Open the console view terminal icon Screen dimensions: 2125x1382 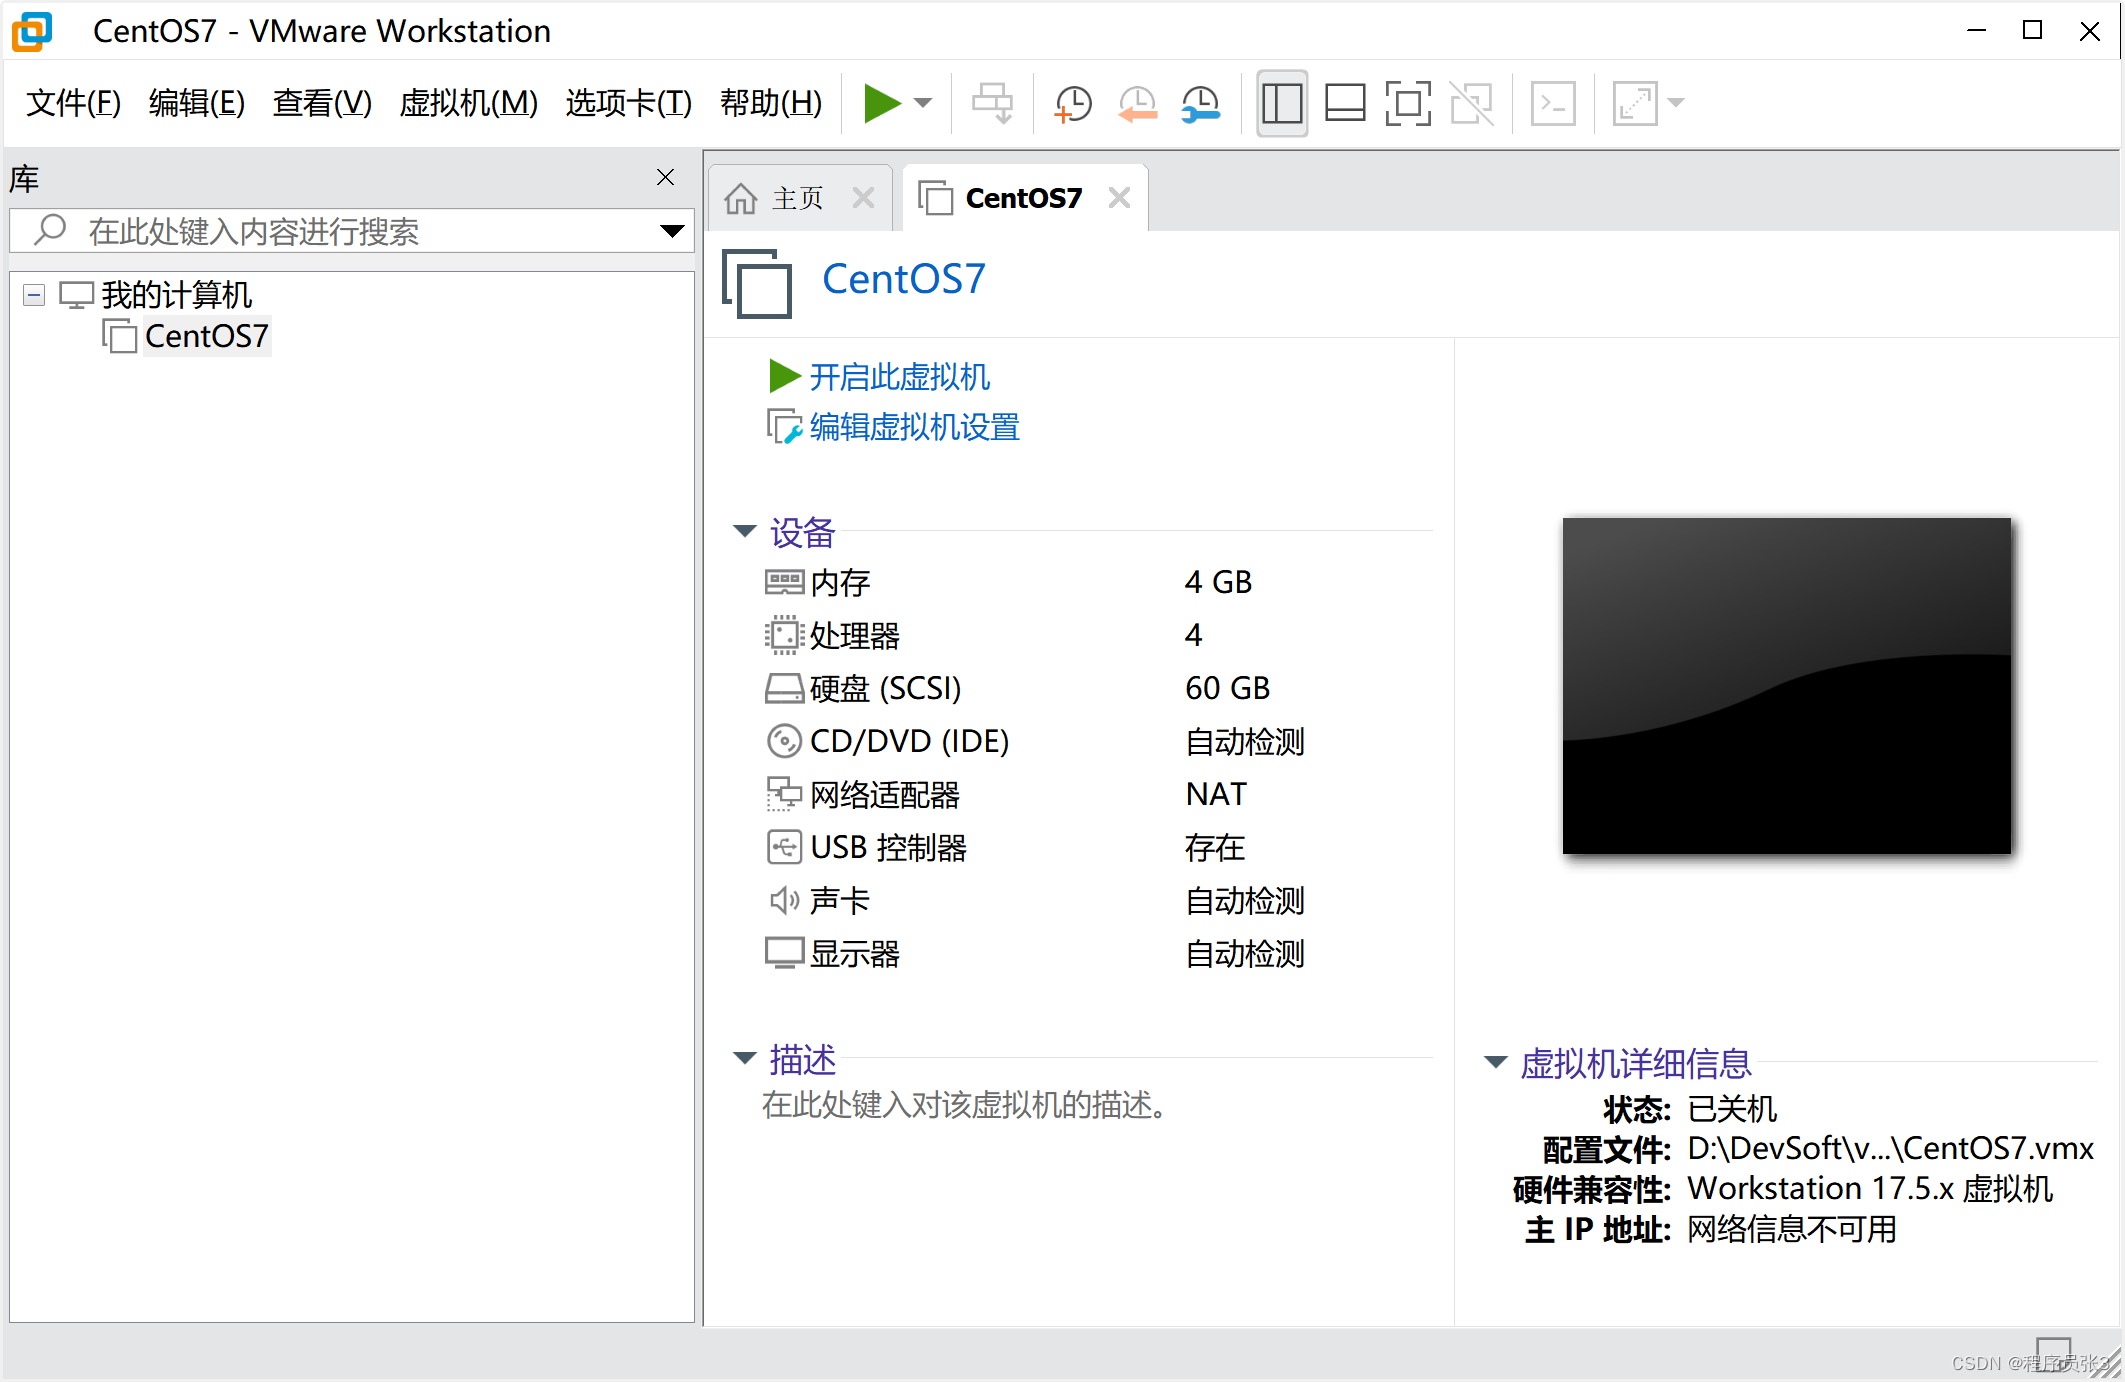pos(1553,103)
